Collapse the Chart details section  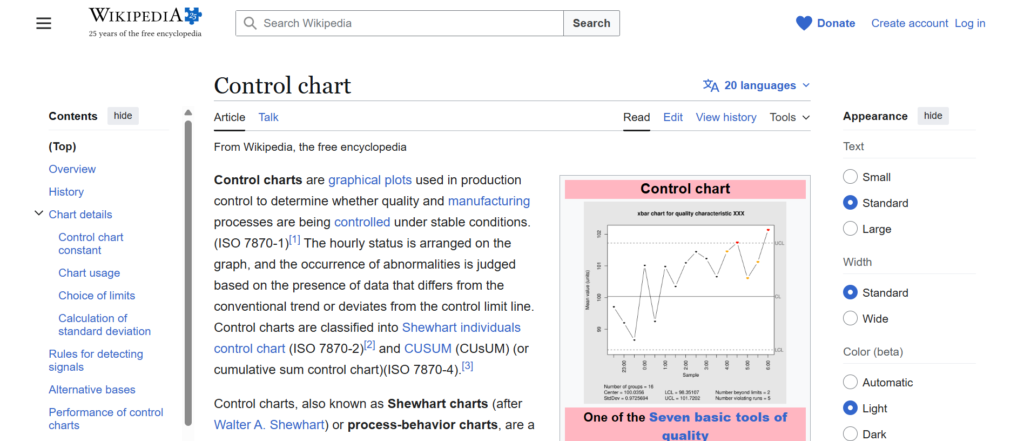click(x=39, y=214)
